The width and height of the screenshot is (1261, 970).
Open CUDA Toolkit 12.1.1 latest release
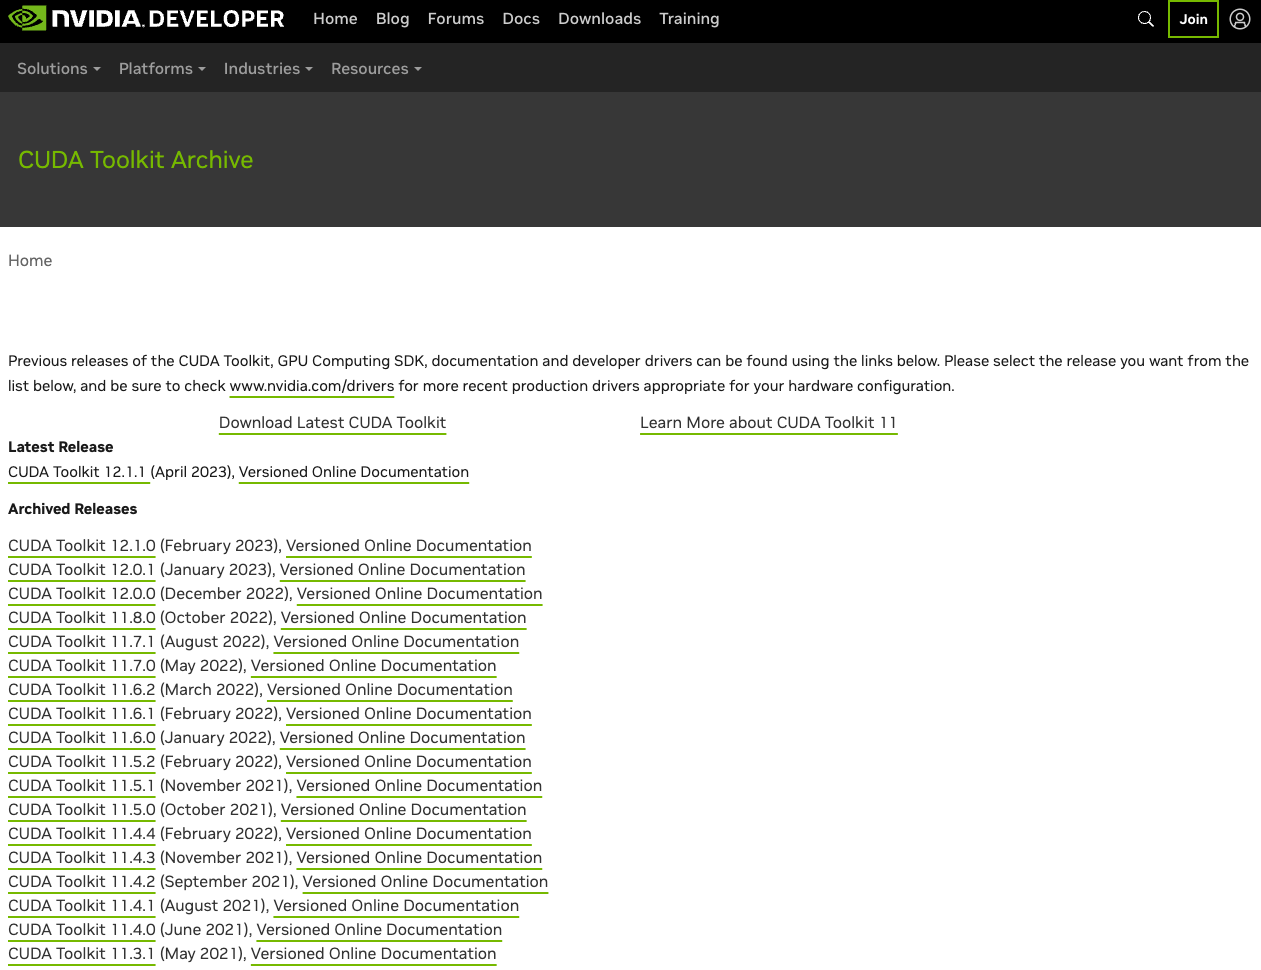pyautogui.click(x=77, y=472)
